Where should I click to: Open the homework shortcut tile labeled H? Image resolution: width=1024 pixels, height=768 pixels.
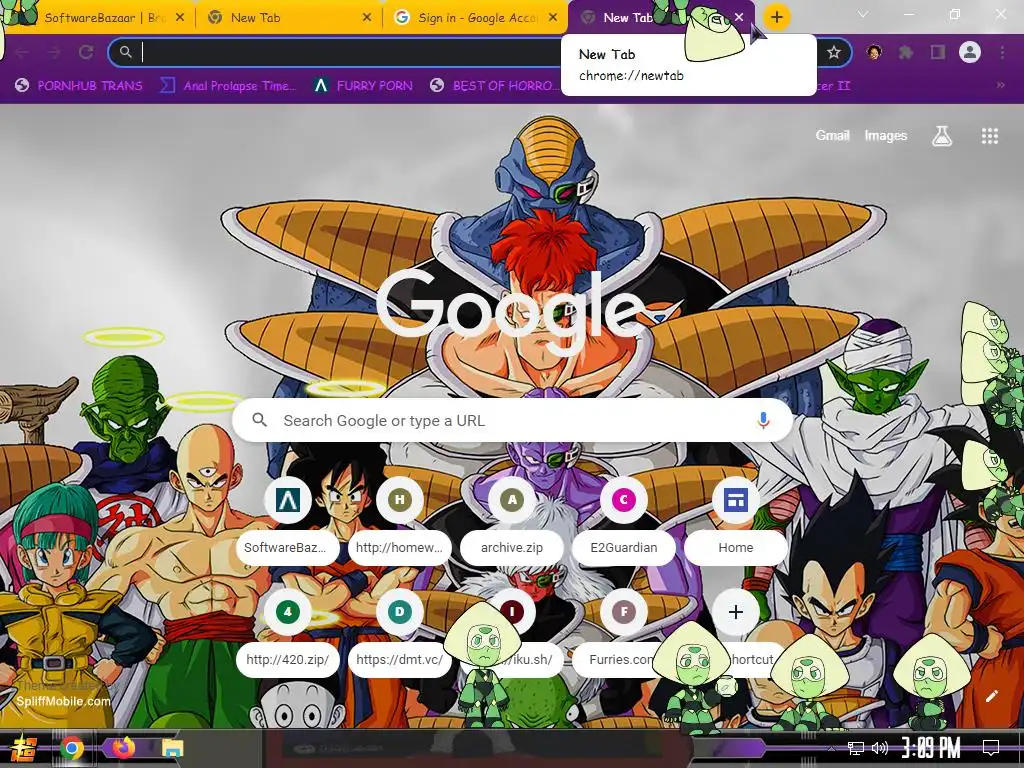(x=400, y=522)
